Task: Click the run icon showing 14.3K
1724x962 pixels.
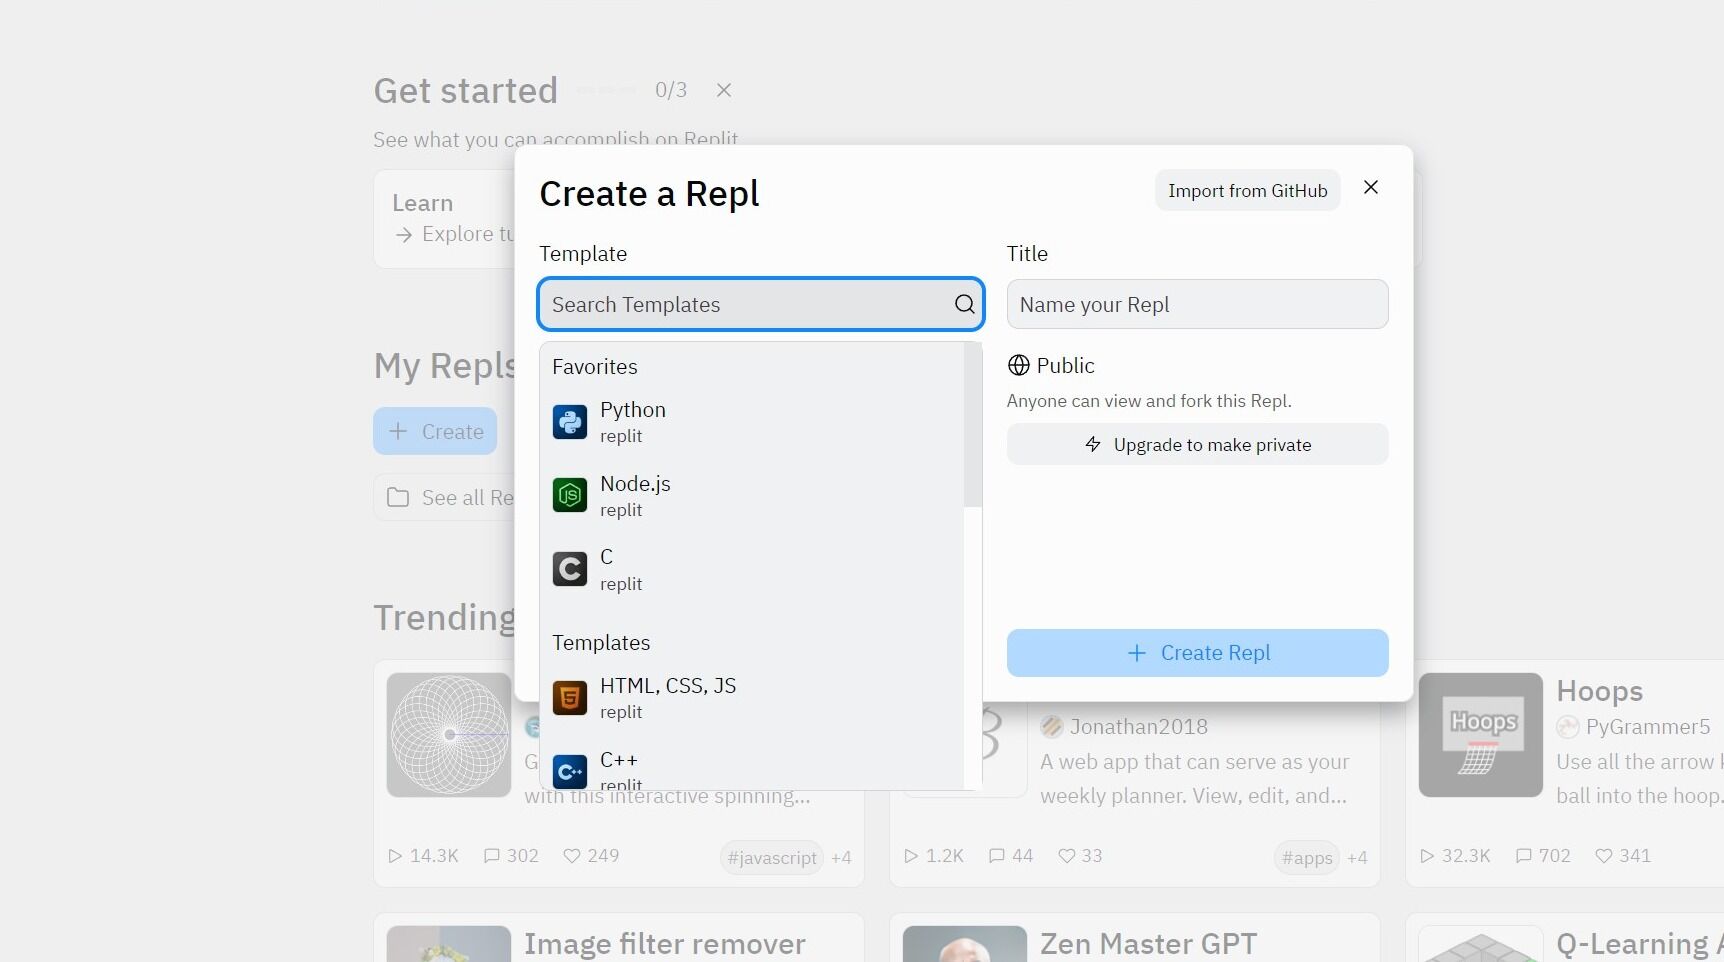Action: (395, 856)
